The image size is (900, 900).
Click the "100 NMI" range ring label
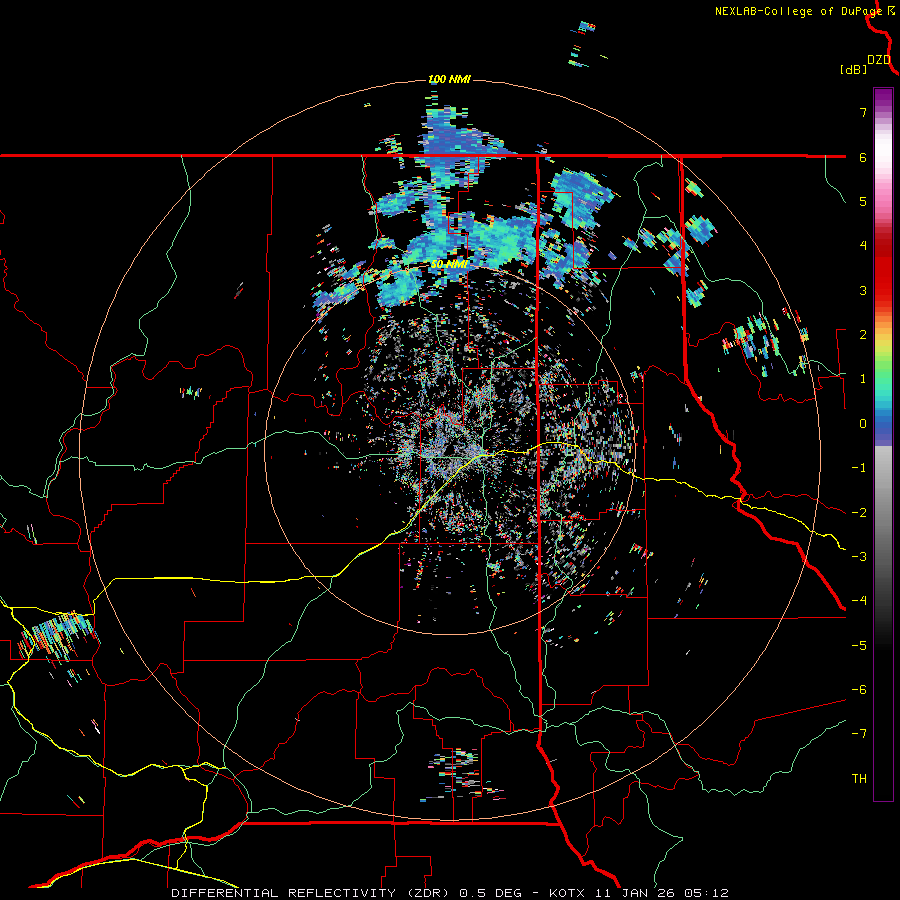(x=449, y=79)
